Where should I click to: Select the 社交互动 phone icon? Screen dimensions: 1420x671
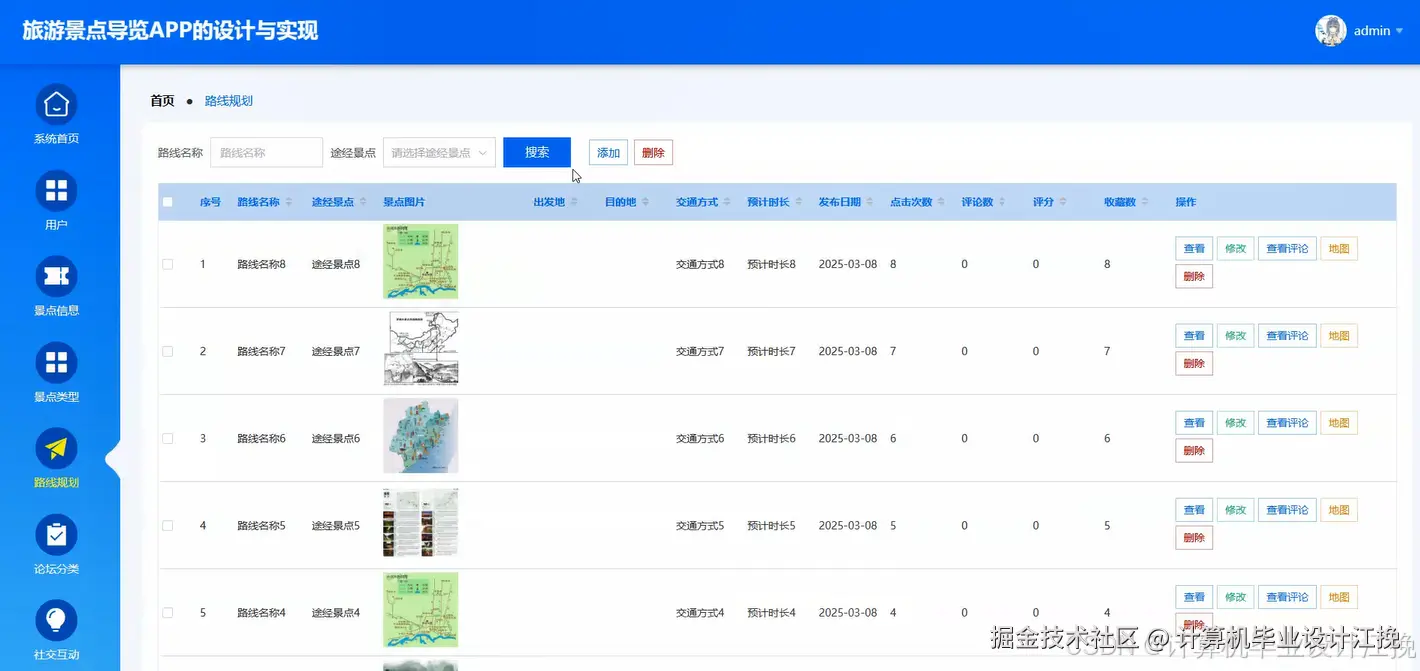coord(56,620)
